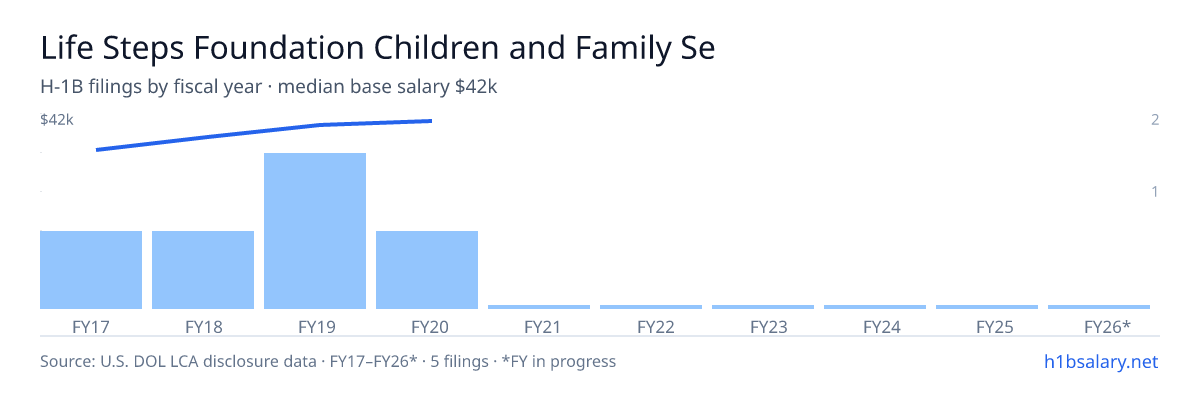
Task: Click the FY23 axis label
Action: pyautogui.click(x=763, y=327)
